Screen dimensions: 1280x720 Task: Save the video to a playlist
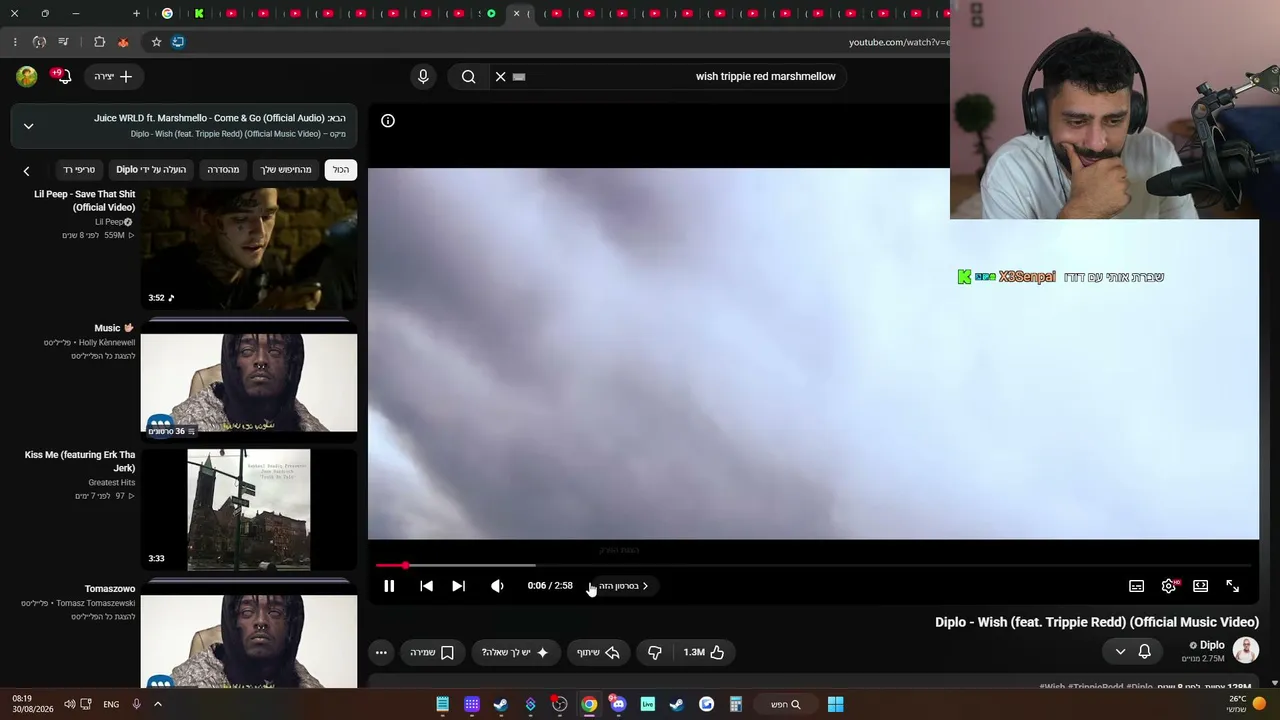click(432, 652)
